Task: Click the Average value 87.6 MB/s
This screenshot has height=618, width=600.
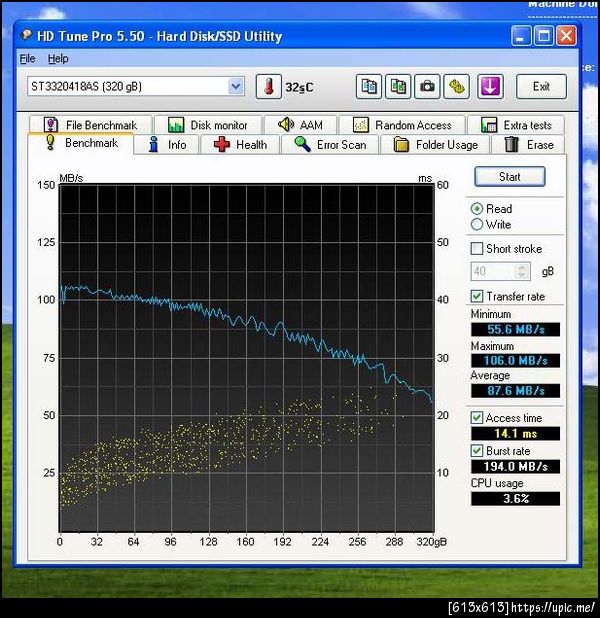Action: tap(515, 391)
